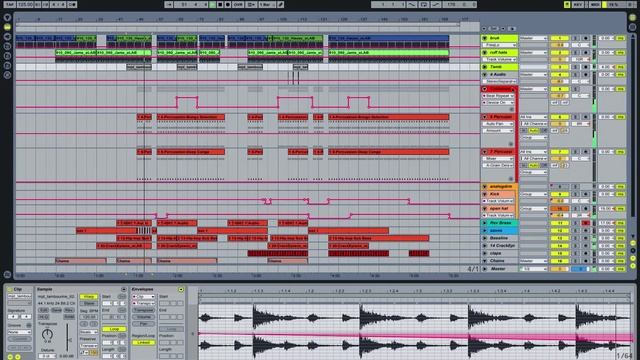
Task: Toggle the KEY map mode switch
Action: click(578, 4)
